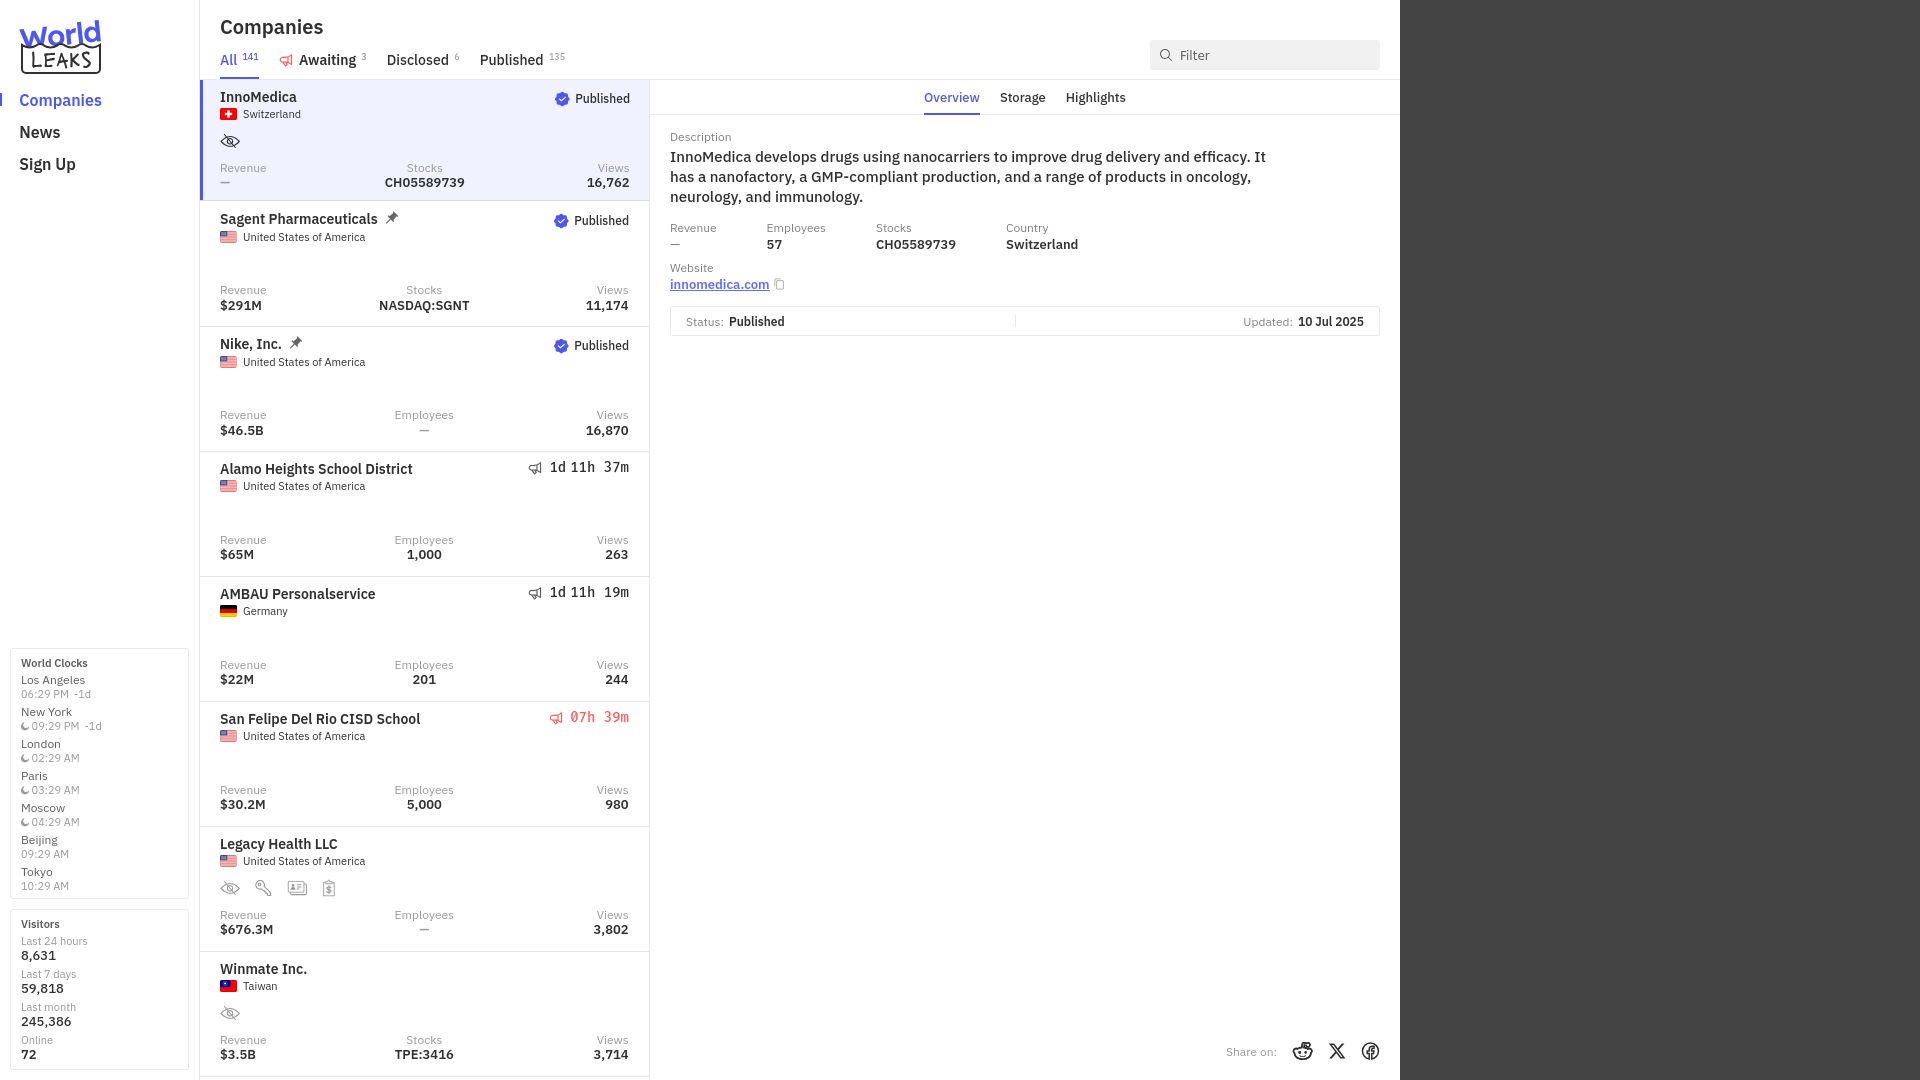Share on X icon
1920x1080 pixels.
point(1337,1051)
